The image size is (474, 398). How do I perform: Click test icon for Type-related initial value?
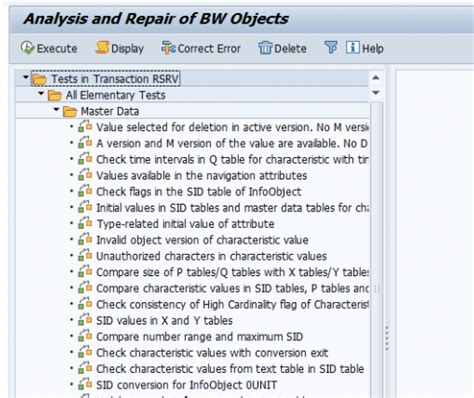[x=85, y=223]
